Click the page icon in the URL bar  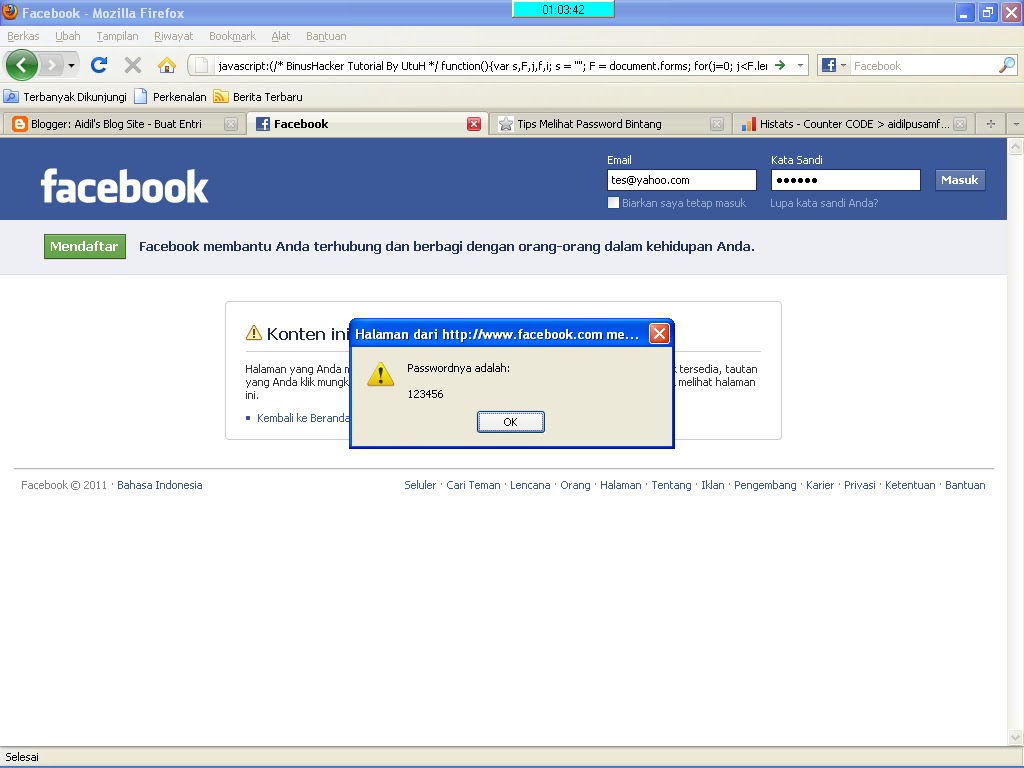point(202,65)
